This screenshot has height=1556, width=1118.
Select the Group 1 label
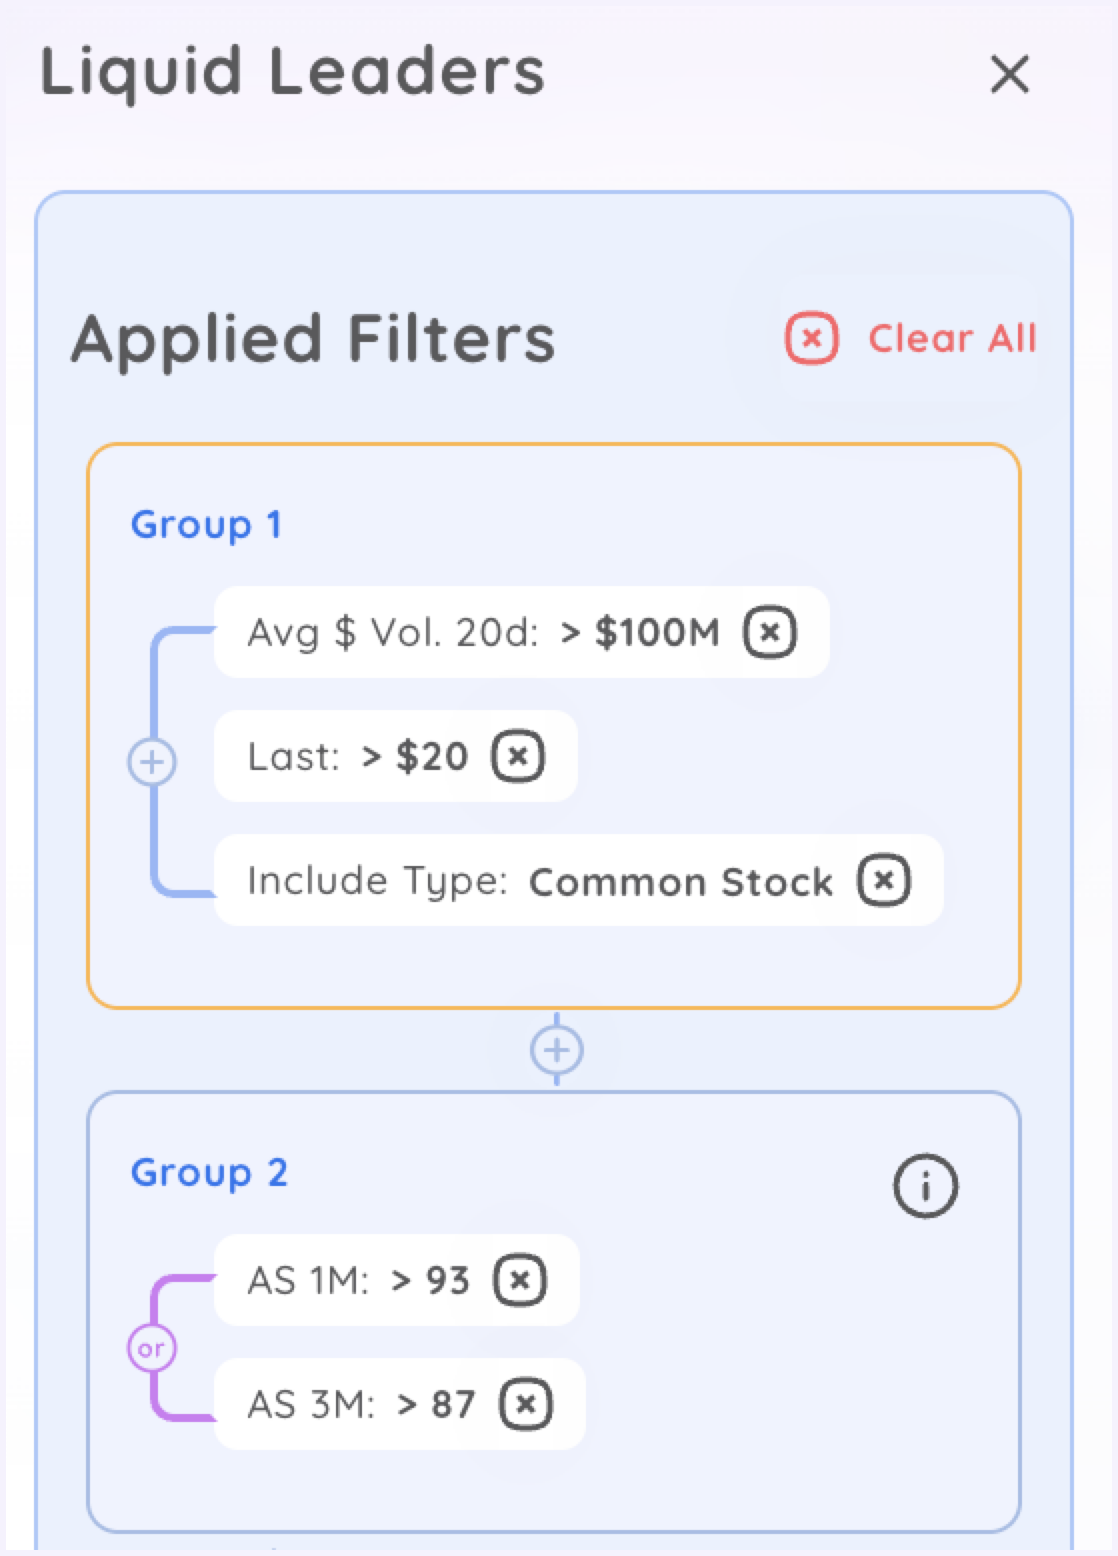coord(206,524)
